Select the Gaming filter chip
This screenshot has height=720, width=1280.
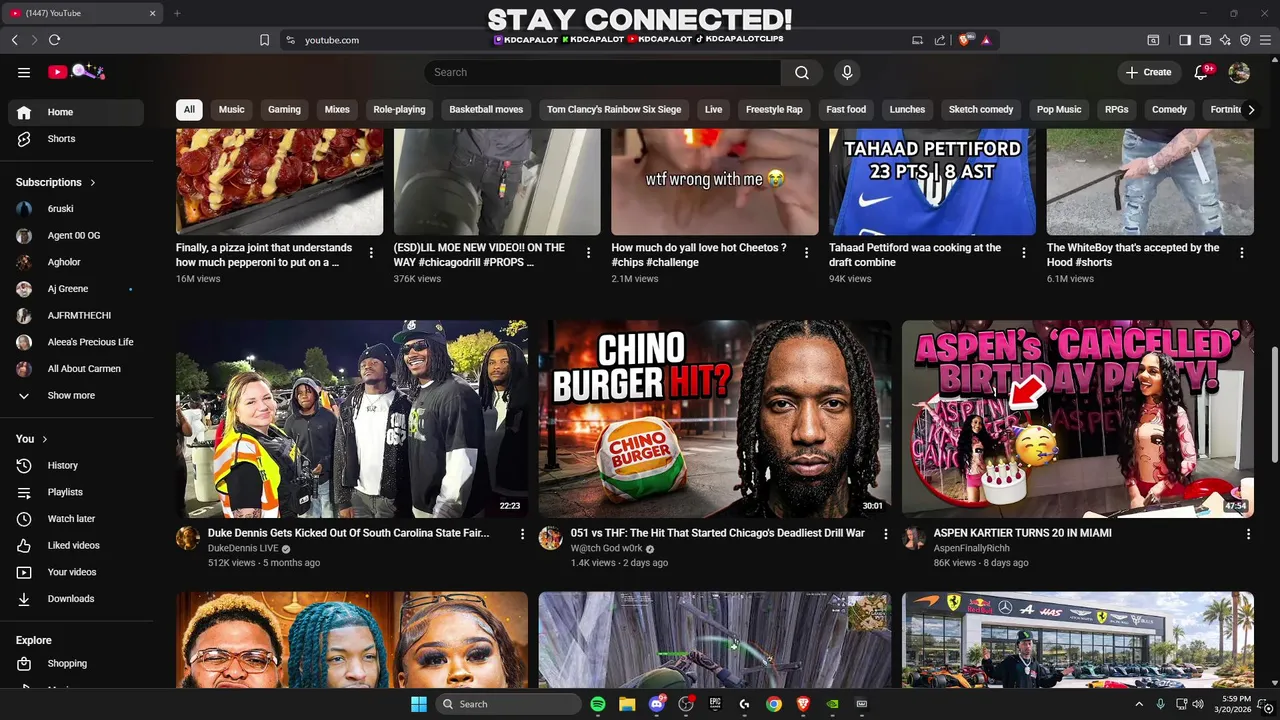click(x=284, y=109)
